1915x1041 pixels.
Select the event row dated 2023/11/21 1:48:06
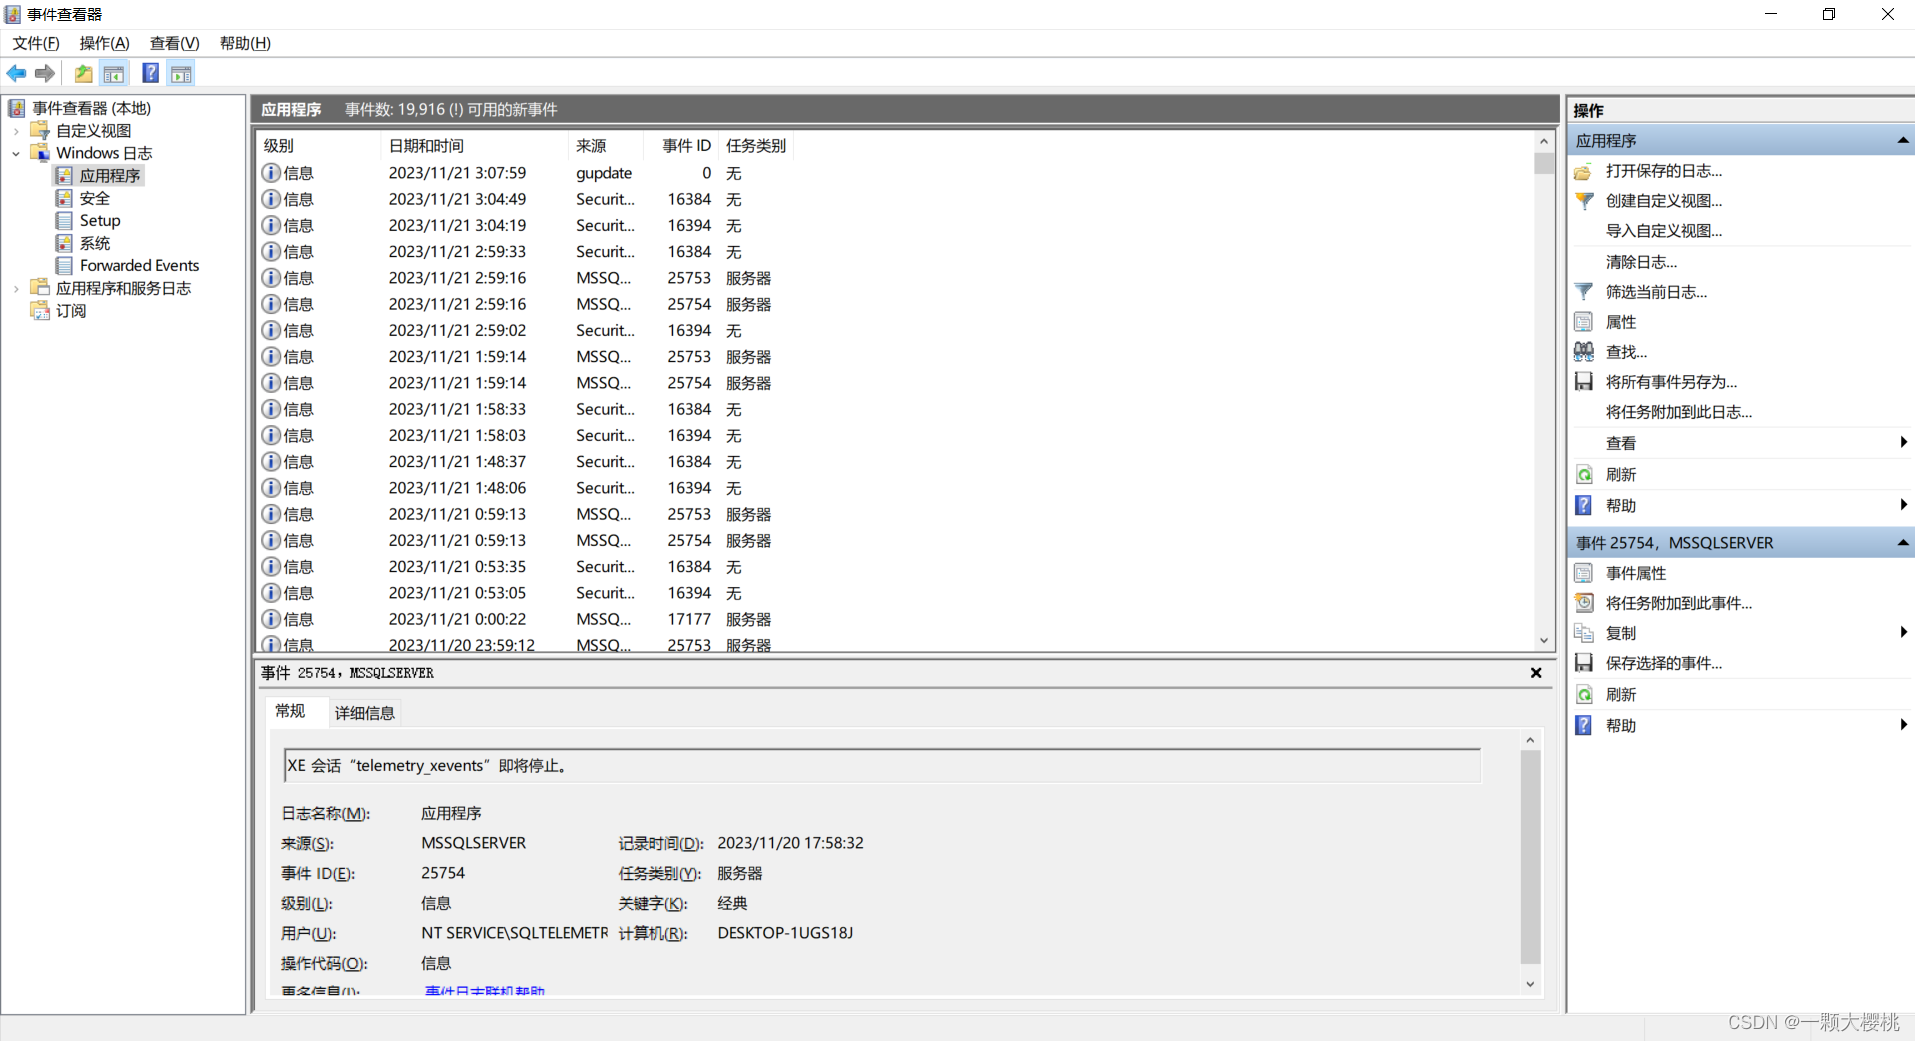pos(895,488)
